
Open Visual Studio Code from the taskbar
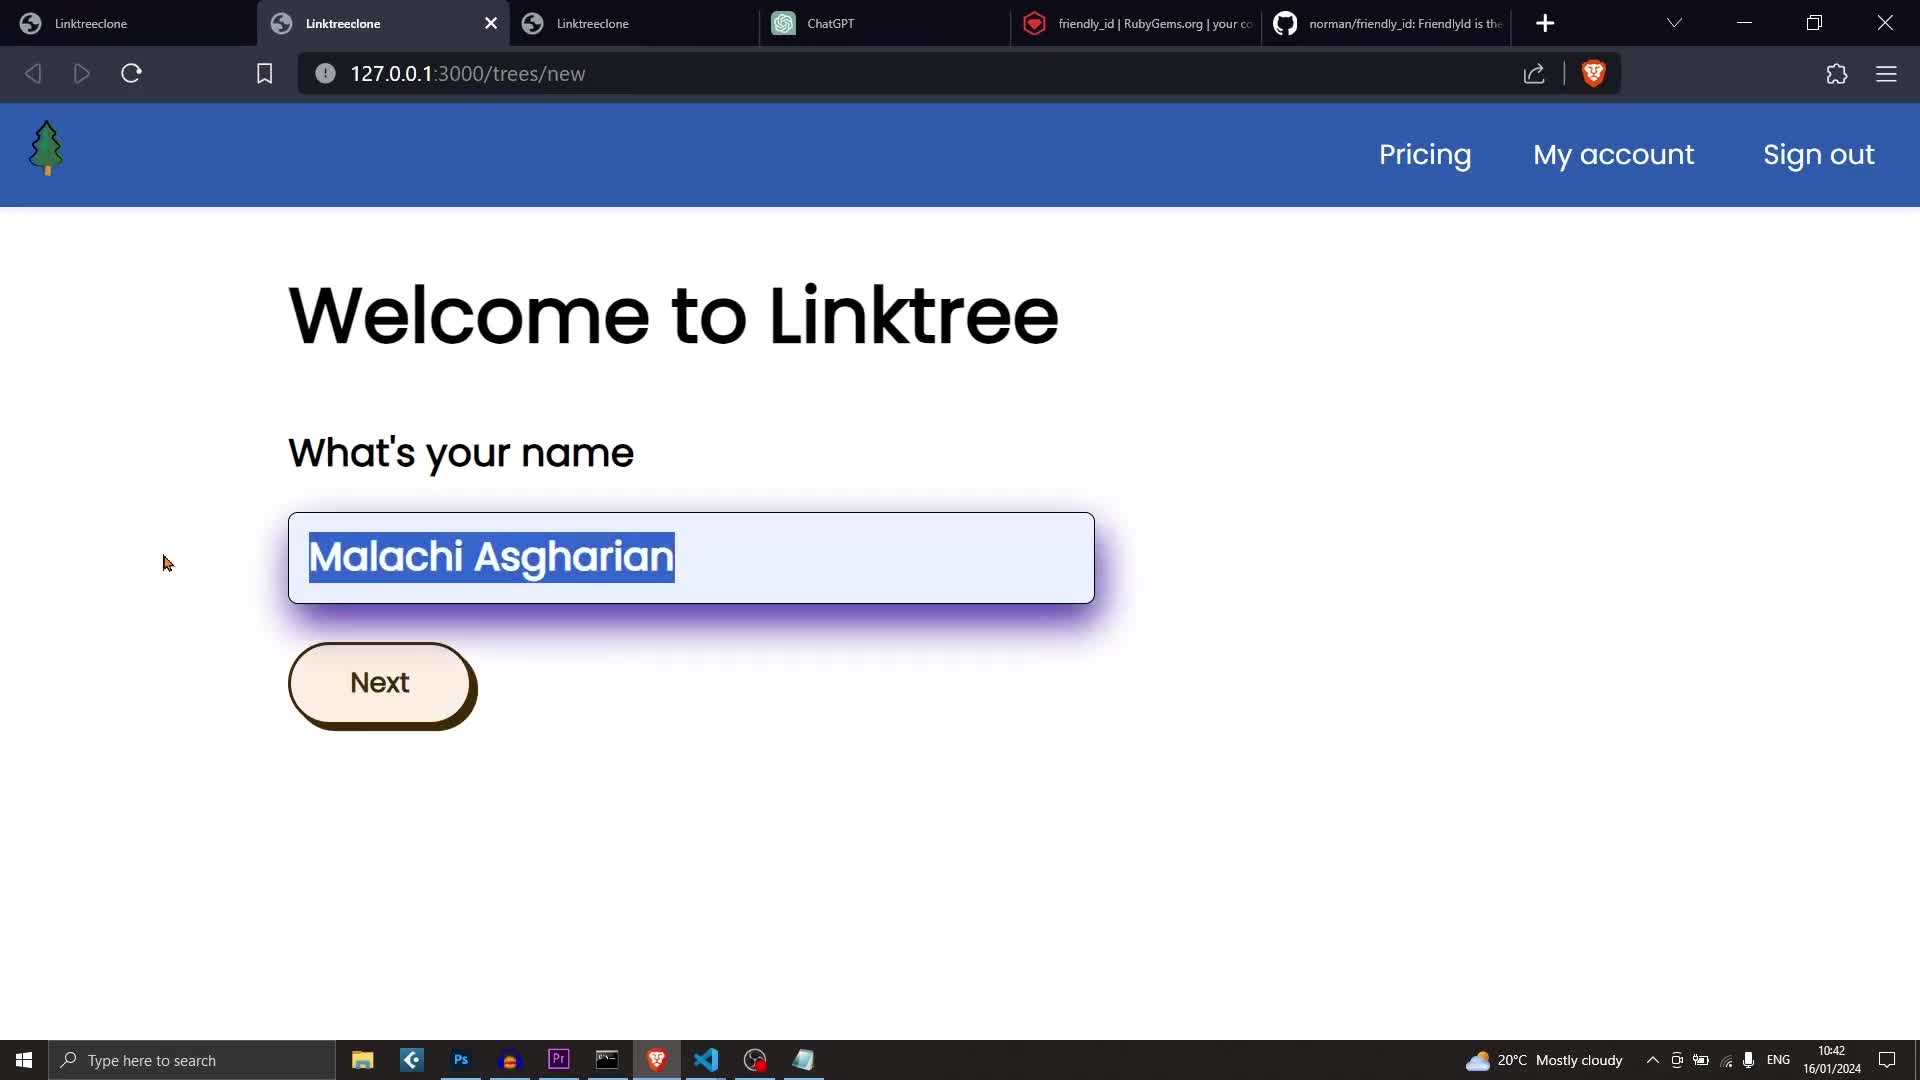tap(705, 1060)
